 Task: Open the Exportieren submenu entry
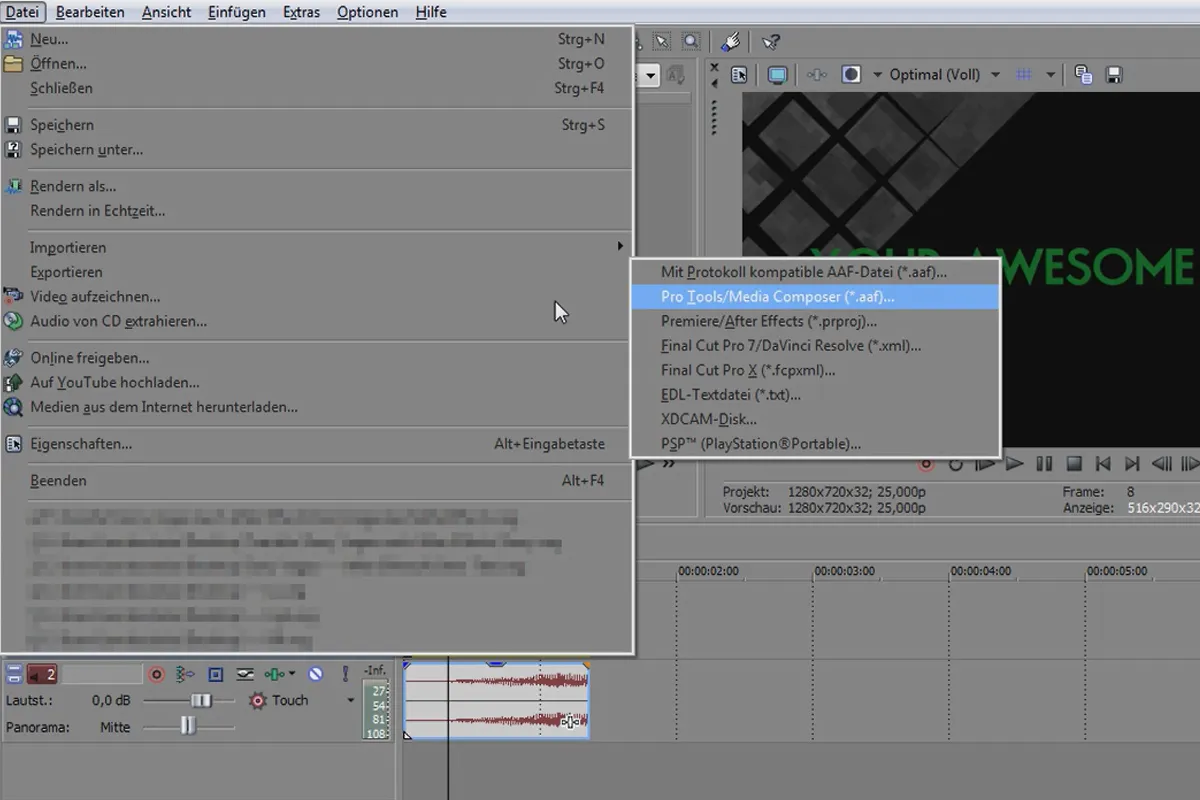coord(317,272)
